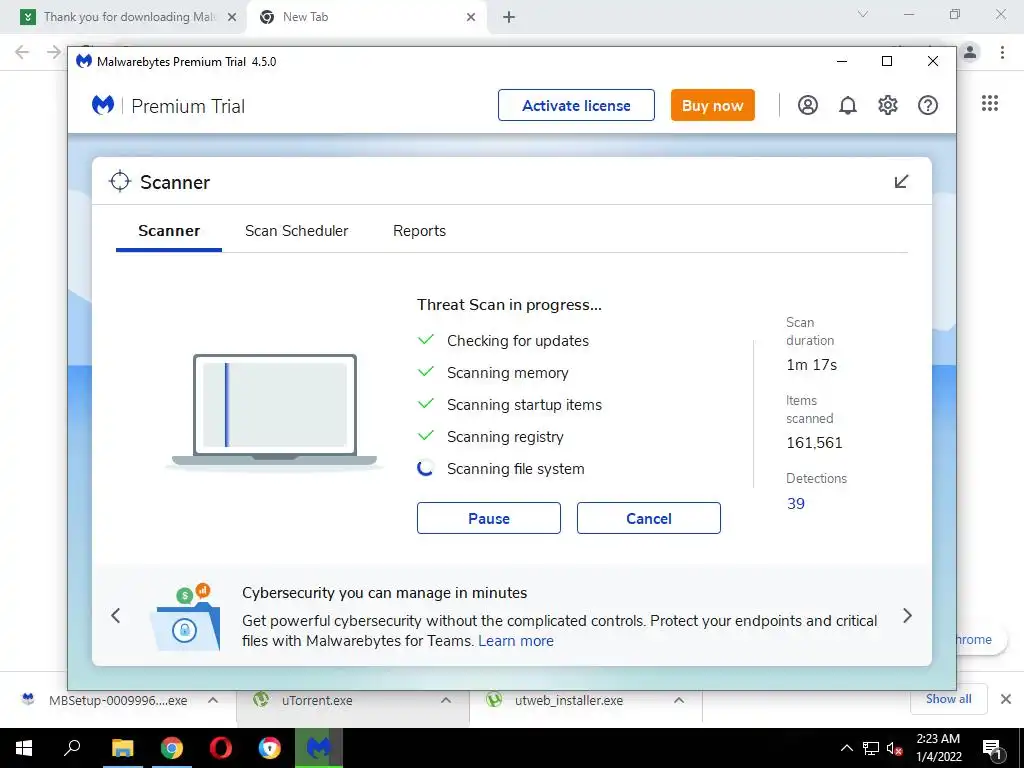Image resolution: width=1024 pixels, height=768 pixels.
Task: Click Scanning file system status text
Action: [515, 469]
